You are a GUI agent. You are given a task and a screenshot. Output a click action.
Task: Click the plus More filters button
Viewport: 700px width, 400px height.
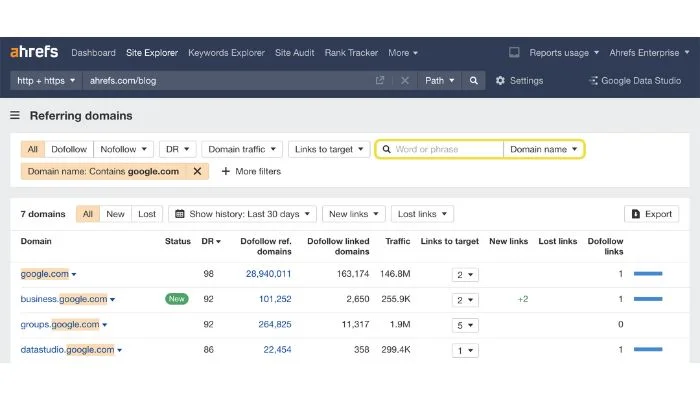pos(251,171)
